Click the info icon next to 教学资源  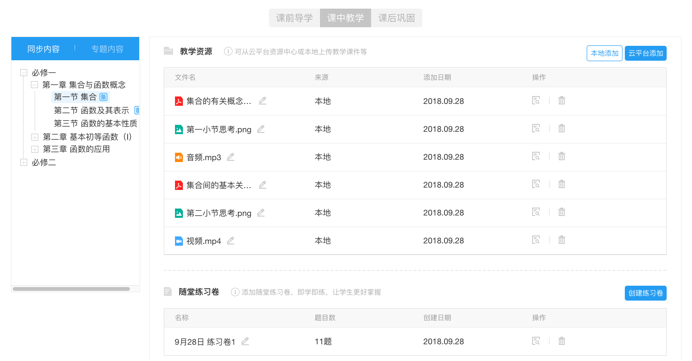pyautogui.click(x=228, y=52)
